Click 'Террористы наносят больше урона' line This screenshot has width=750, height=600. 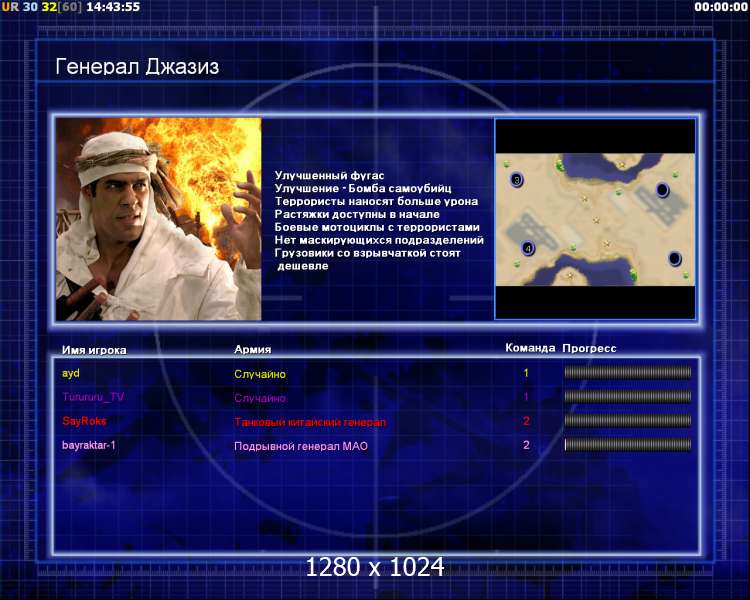click(x=376, y=201)
